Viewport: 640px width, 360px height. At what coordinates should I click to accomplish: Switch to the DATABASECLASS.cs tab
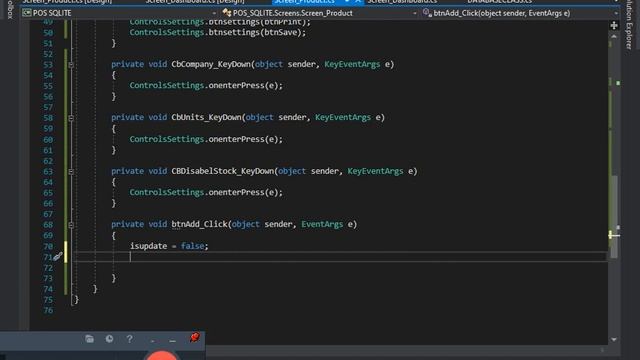click(500, 2)
